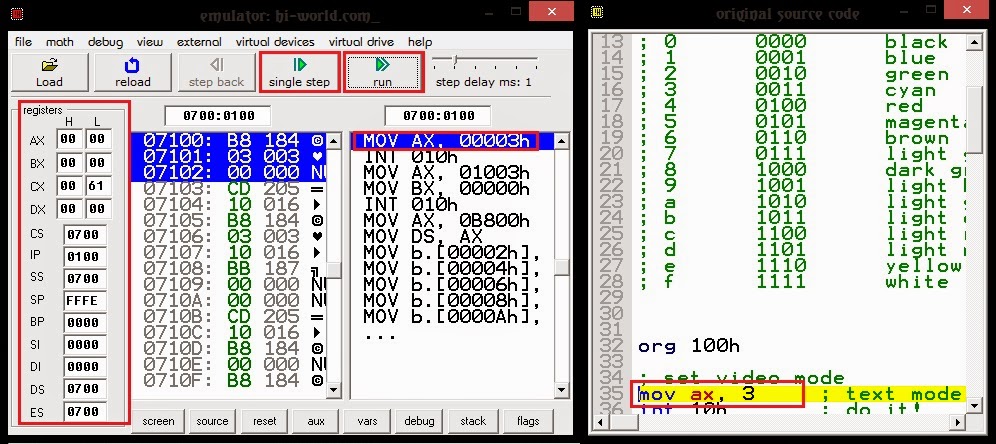Open the view menu
Image resolution: width=996 pixels, height=444 pixels.
point(150,42)
